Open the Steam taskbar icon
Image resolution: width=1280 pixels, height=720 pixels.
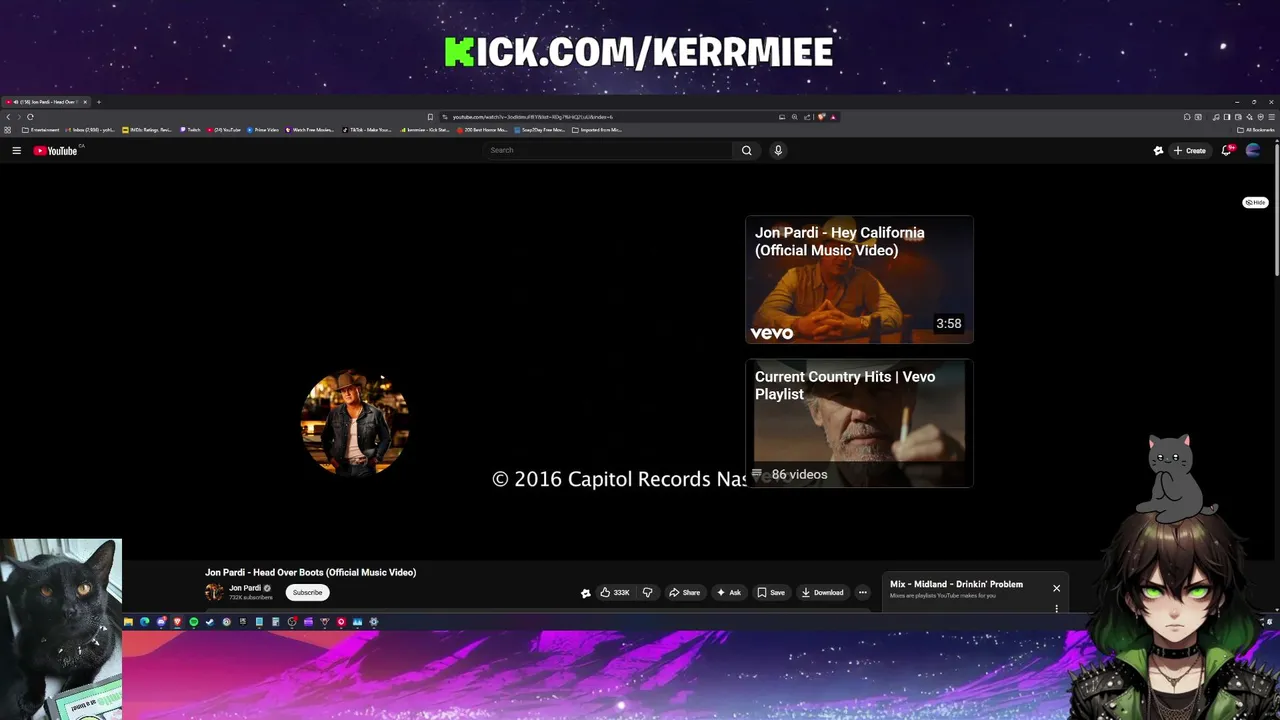[210, 622]
